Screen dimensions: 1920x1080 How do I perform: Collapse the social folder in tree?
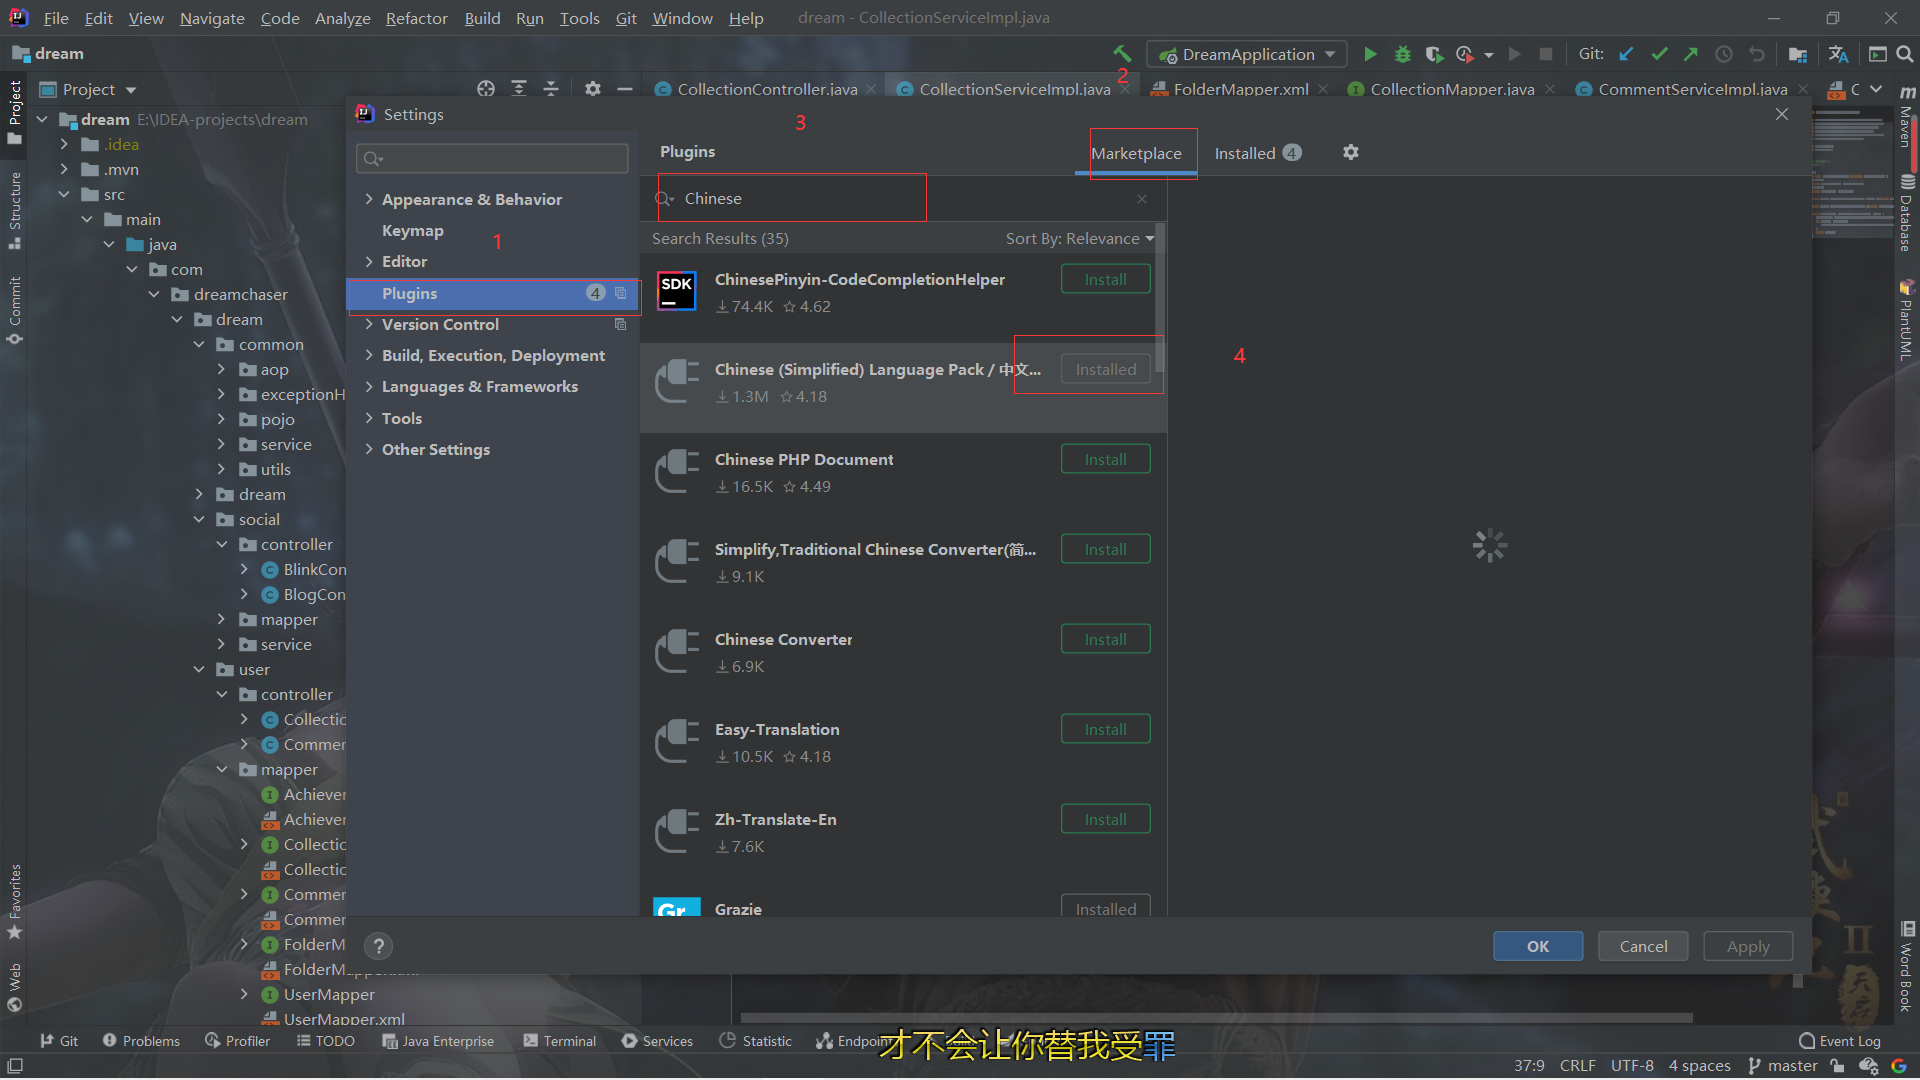point(199,519)
